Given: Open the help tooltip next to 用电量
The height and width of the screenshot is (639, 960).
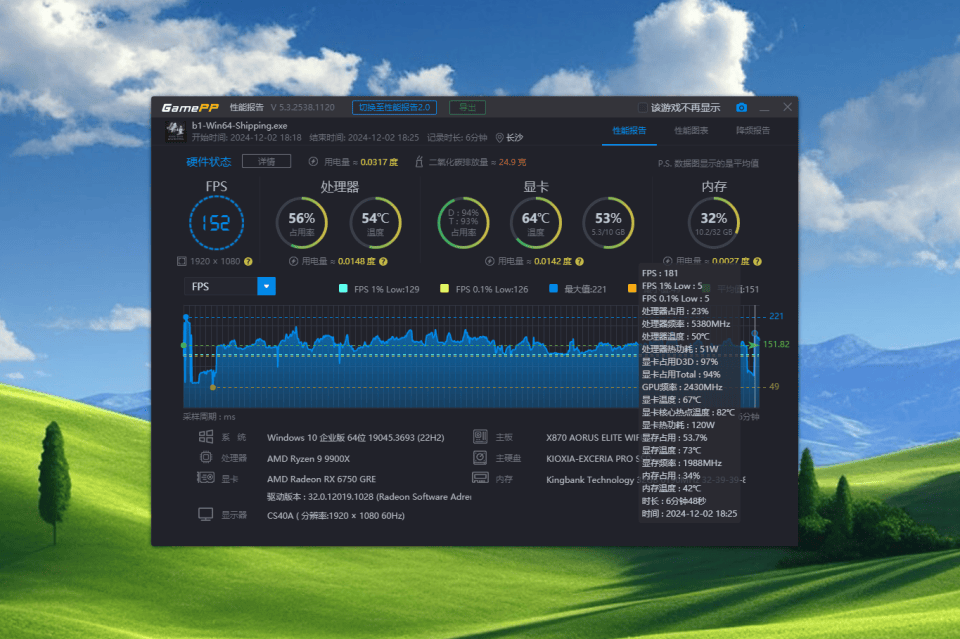Looking at the screenshot, I should pyautogui.click(x=385, y=261).
